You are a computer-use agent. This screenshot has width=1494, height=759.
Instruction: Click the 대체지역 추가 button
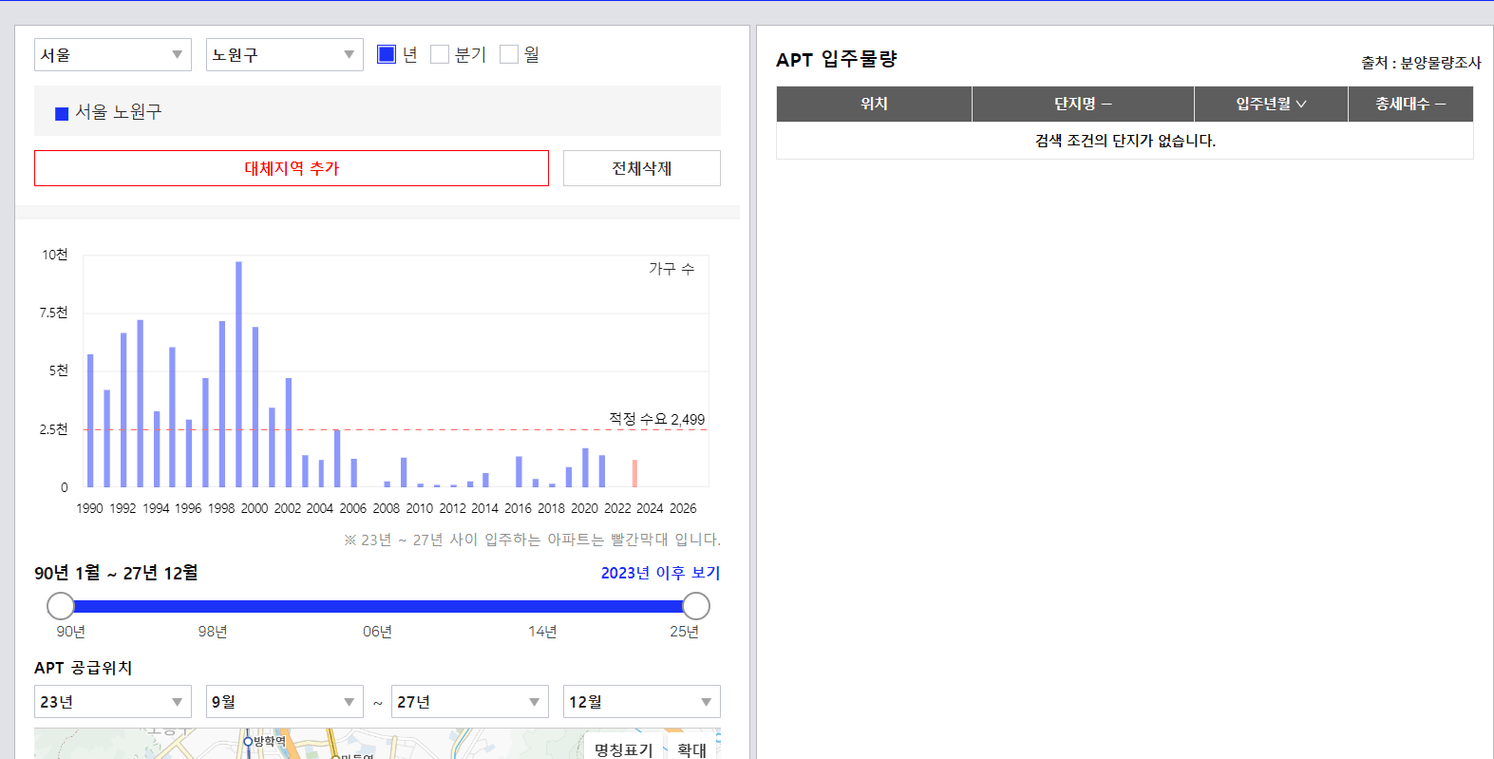291,168
